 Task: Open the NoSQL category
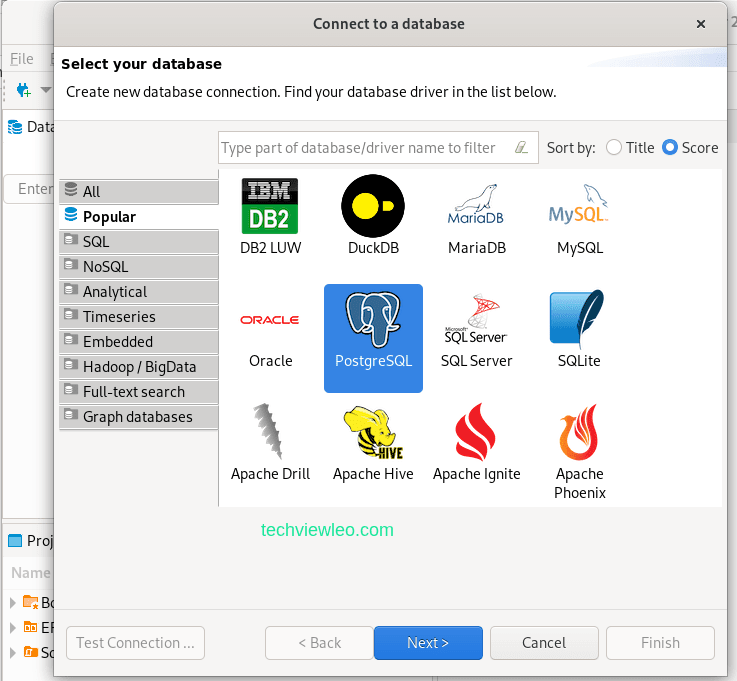139,266
